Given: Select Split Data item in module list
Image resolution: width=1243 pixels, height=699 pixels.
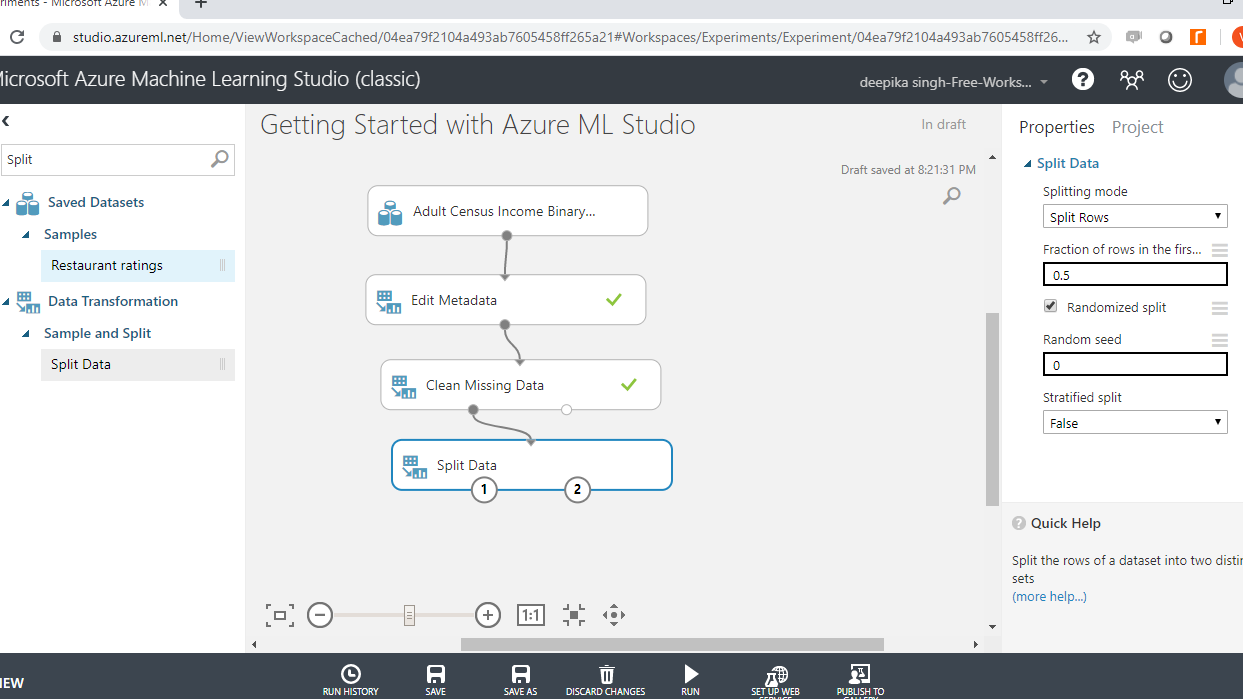Looking at the screenshot, I should tap(137, 365).
